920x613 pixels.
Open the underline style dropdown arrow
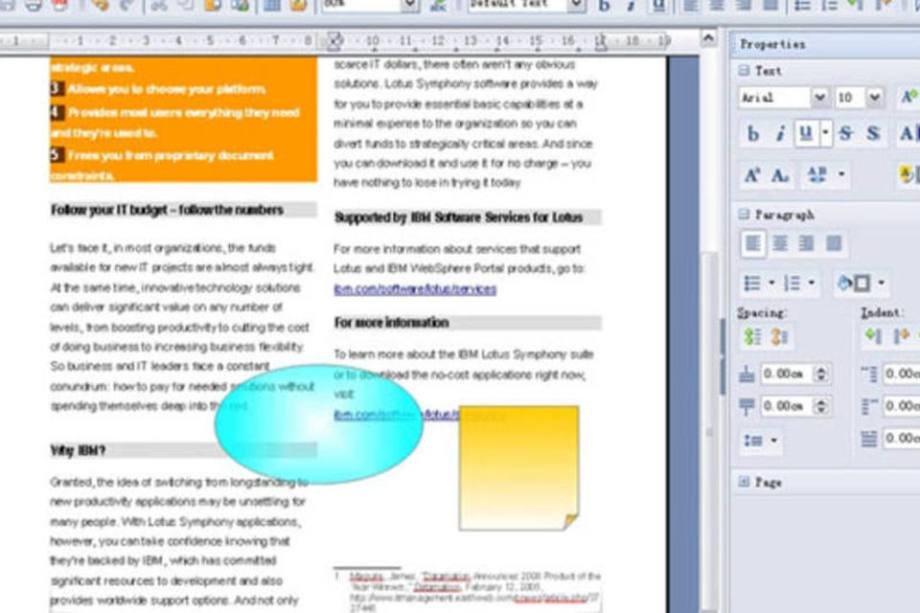(826, 134)
